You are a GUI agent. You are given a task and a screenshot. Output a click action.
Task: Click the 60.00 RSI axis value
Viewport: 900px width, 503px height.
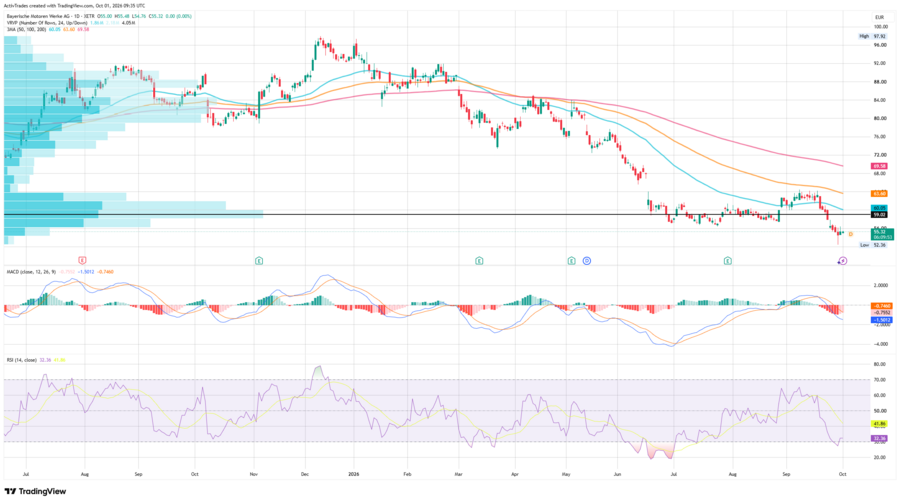point(880,395)
